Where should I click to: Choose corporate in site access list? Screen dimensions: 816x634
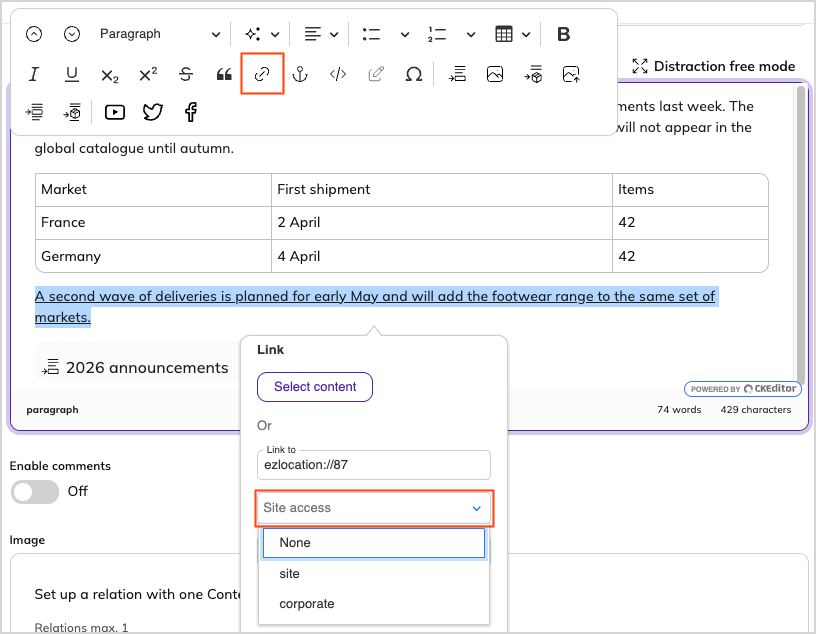pyautogui.click(x=374, y=604)
